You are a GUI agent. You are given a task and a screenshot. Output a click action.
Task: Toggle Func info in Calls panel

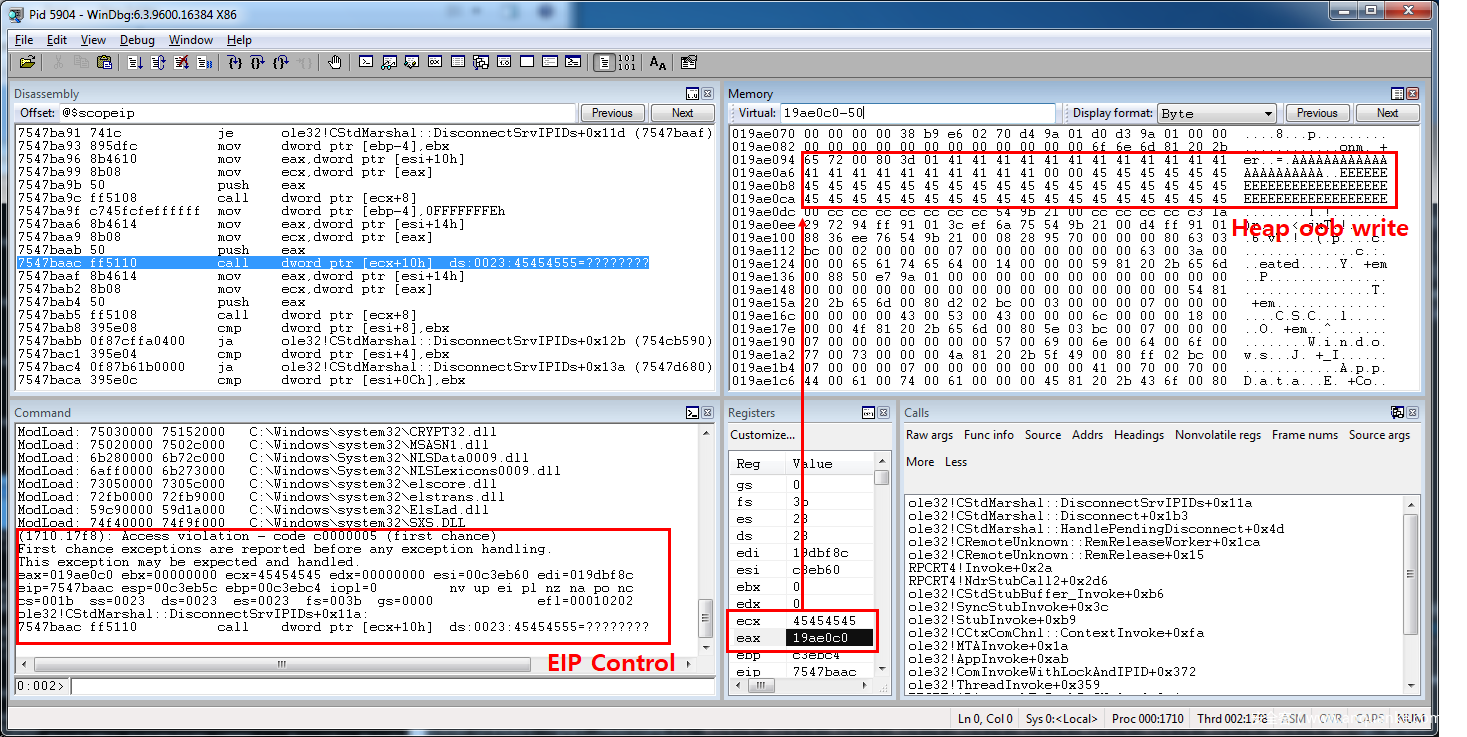coord(988,435)
